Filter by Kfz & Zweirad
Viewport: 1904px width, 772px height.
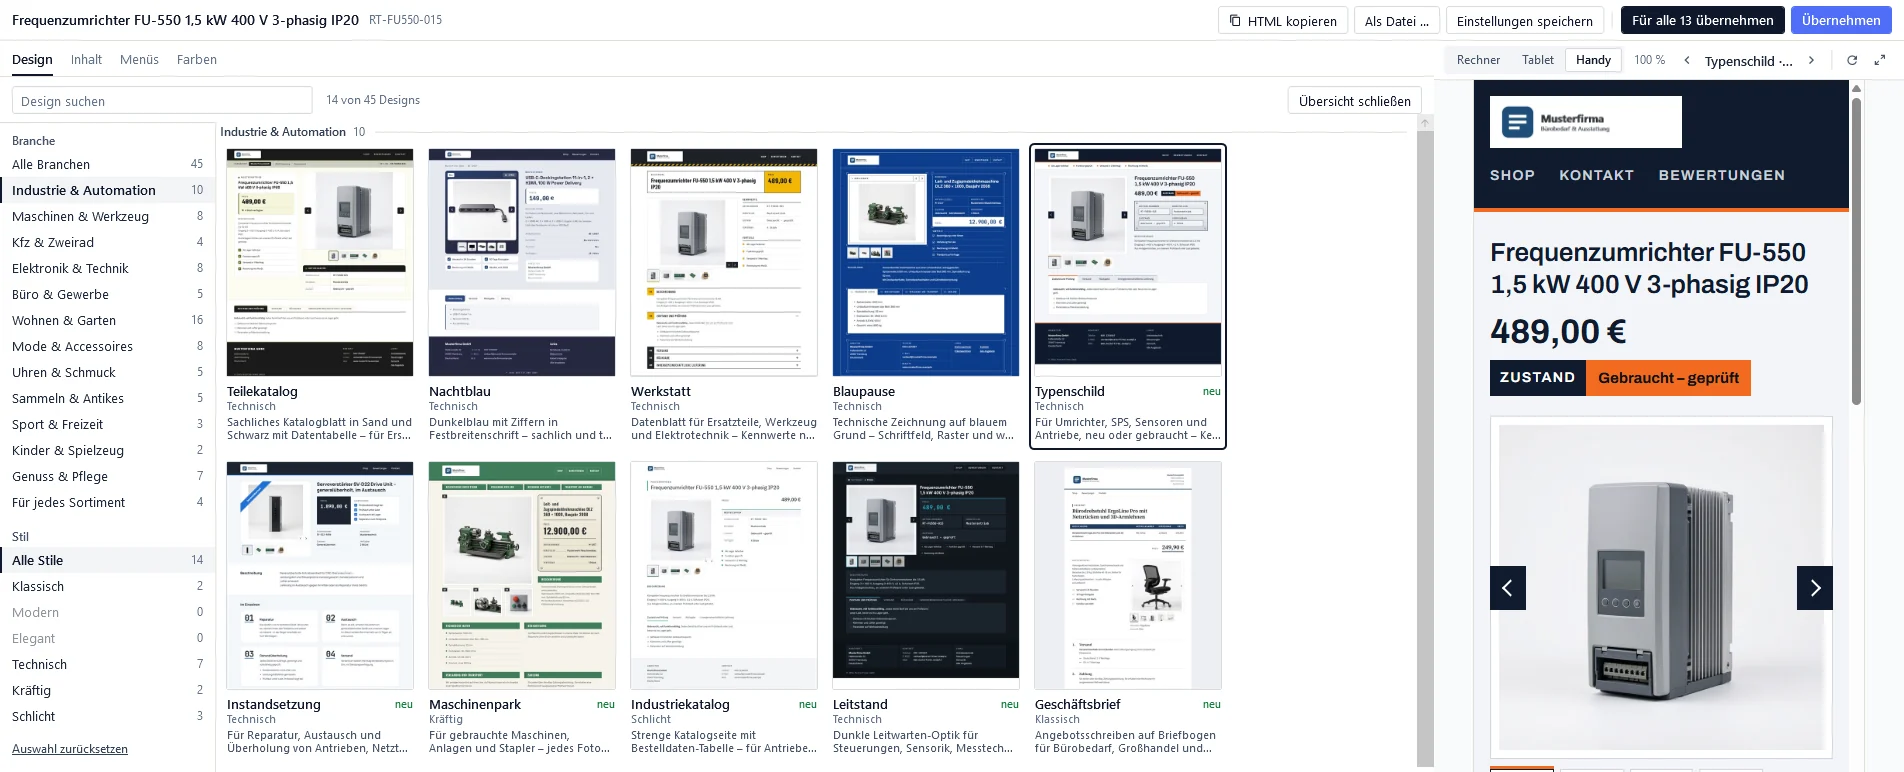coord(107,242)
